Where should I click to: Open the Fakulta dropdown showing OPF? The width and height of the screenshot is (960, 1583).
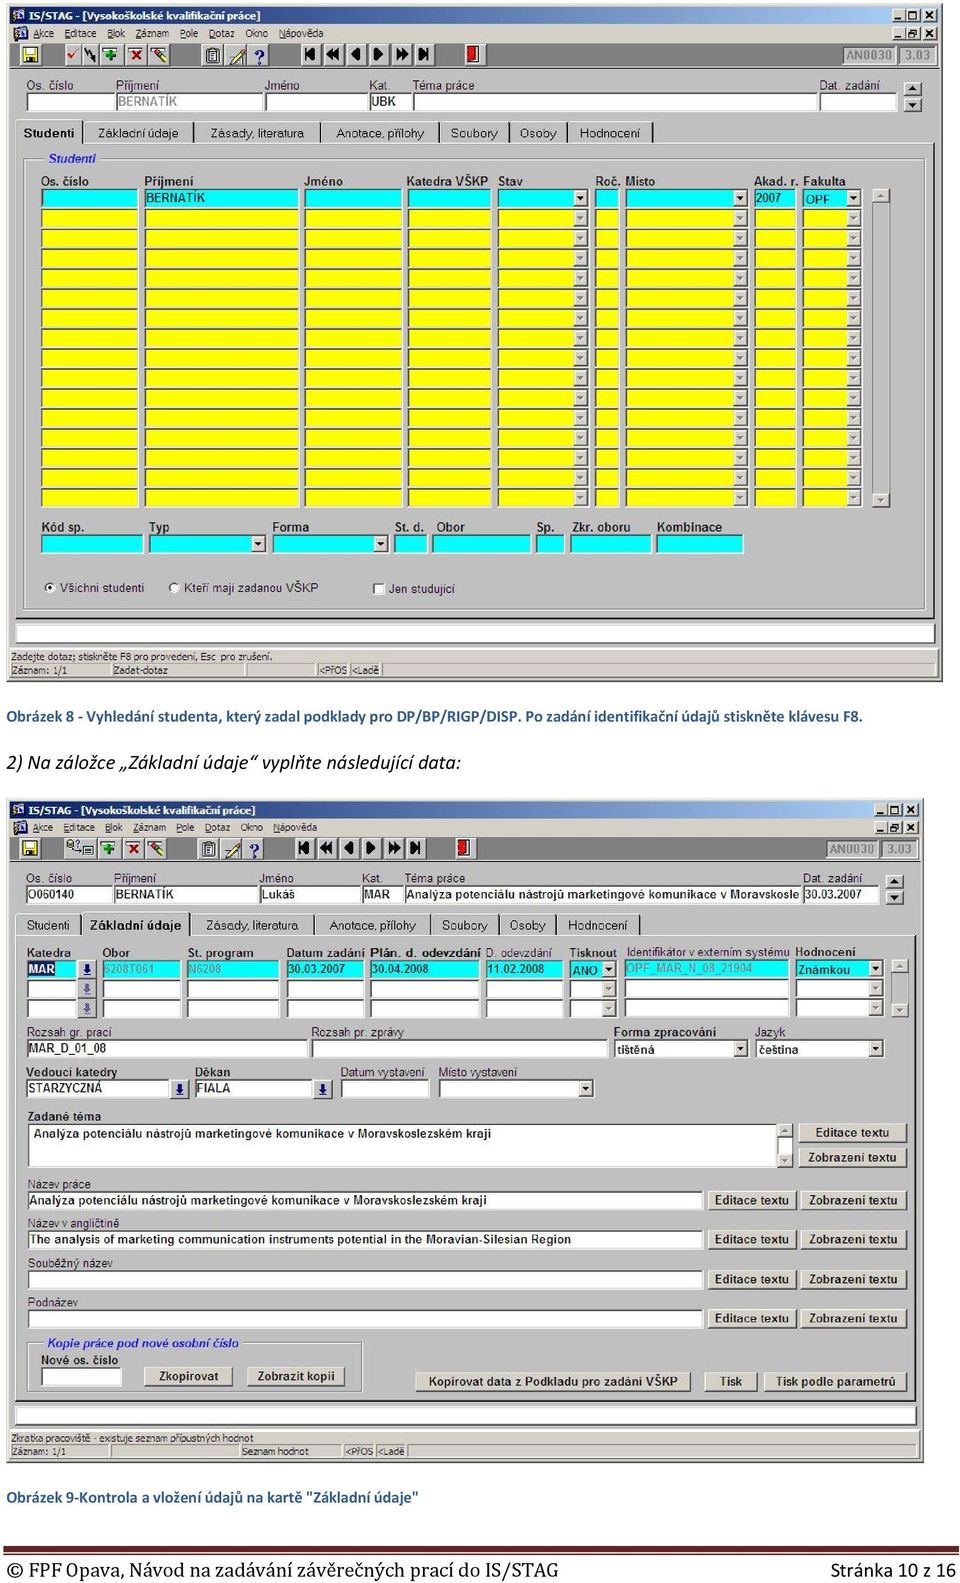click(x=853, y=198)
